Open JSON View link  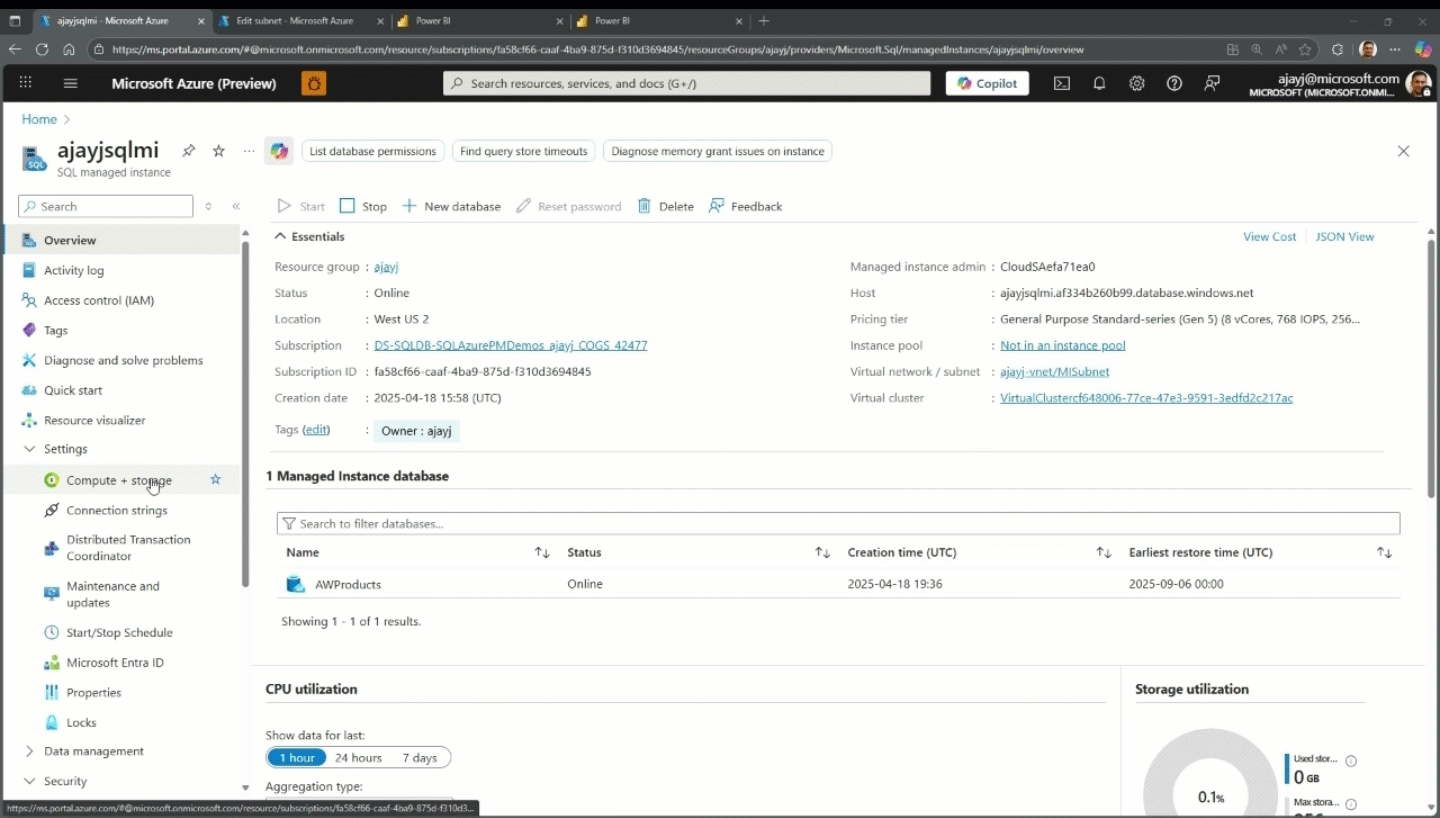point(1345,236)
